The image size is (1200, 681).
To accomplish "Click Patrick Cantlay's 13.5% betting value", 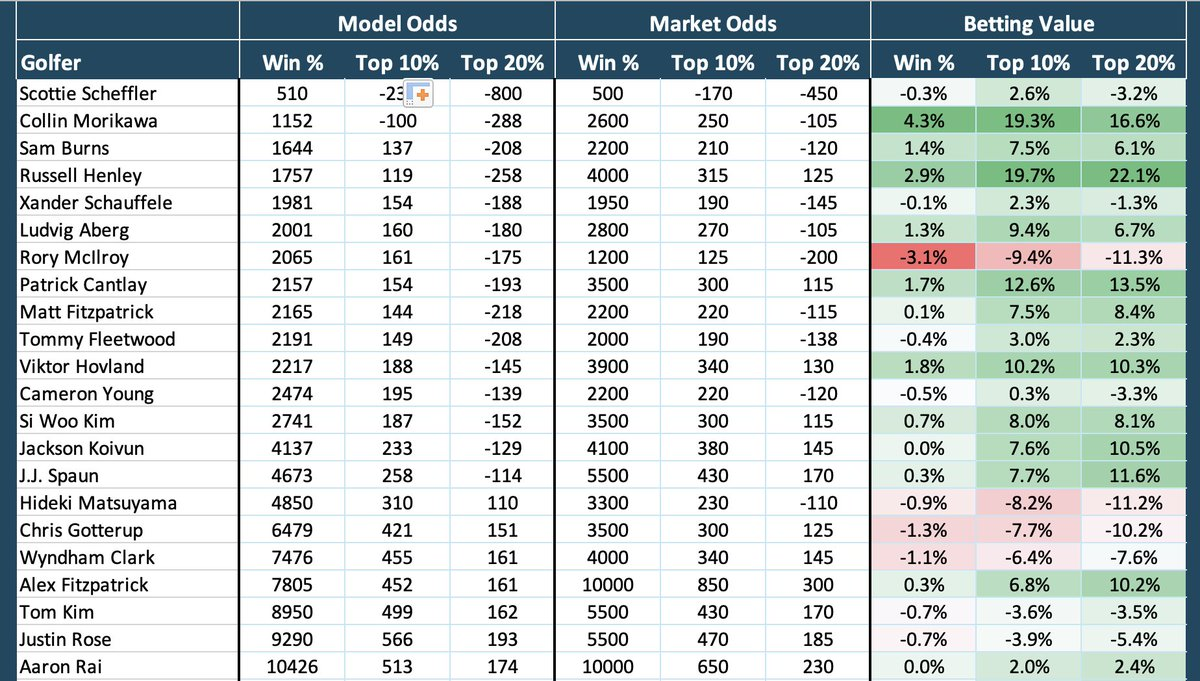I will click(1133, 284).
